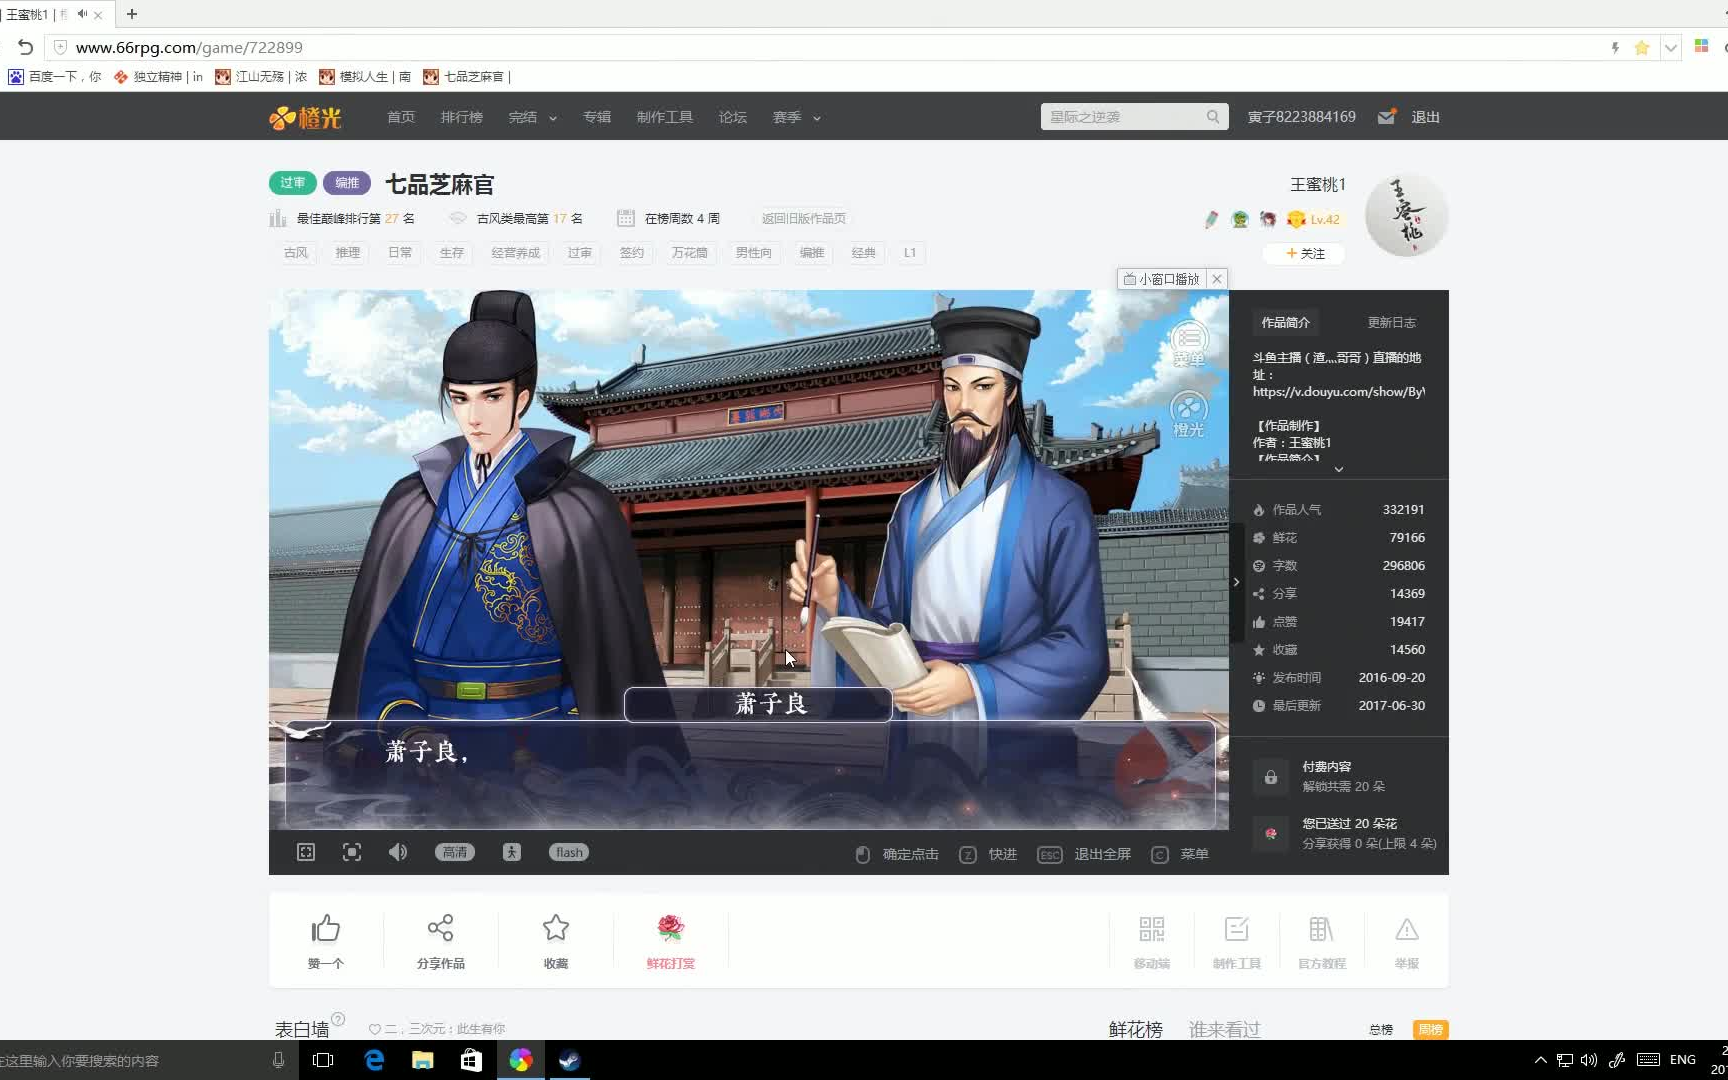1728x1080 pixels.
Task: Open the 官方教程 book icon
Action: point(1322,929)
